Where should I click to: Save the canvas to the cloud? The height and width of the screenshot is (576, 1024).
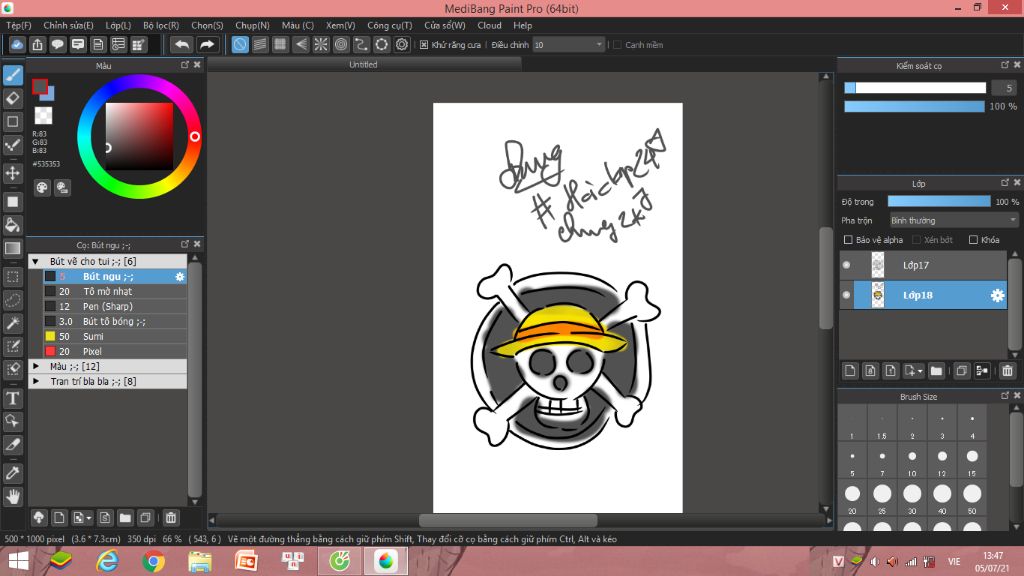pos(17,44)
